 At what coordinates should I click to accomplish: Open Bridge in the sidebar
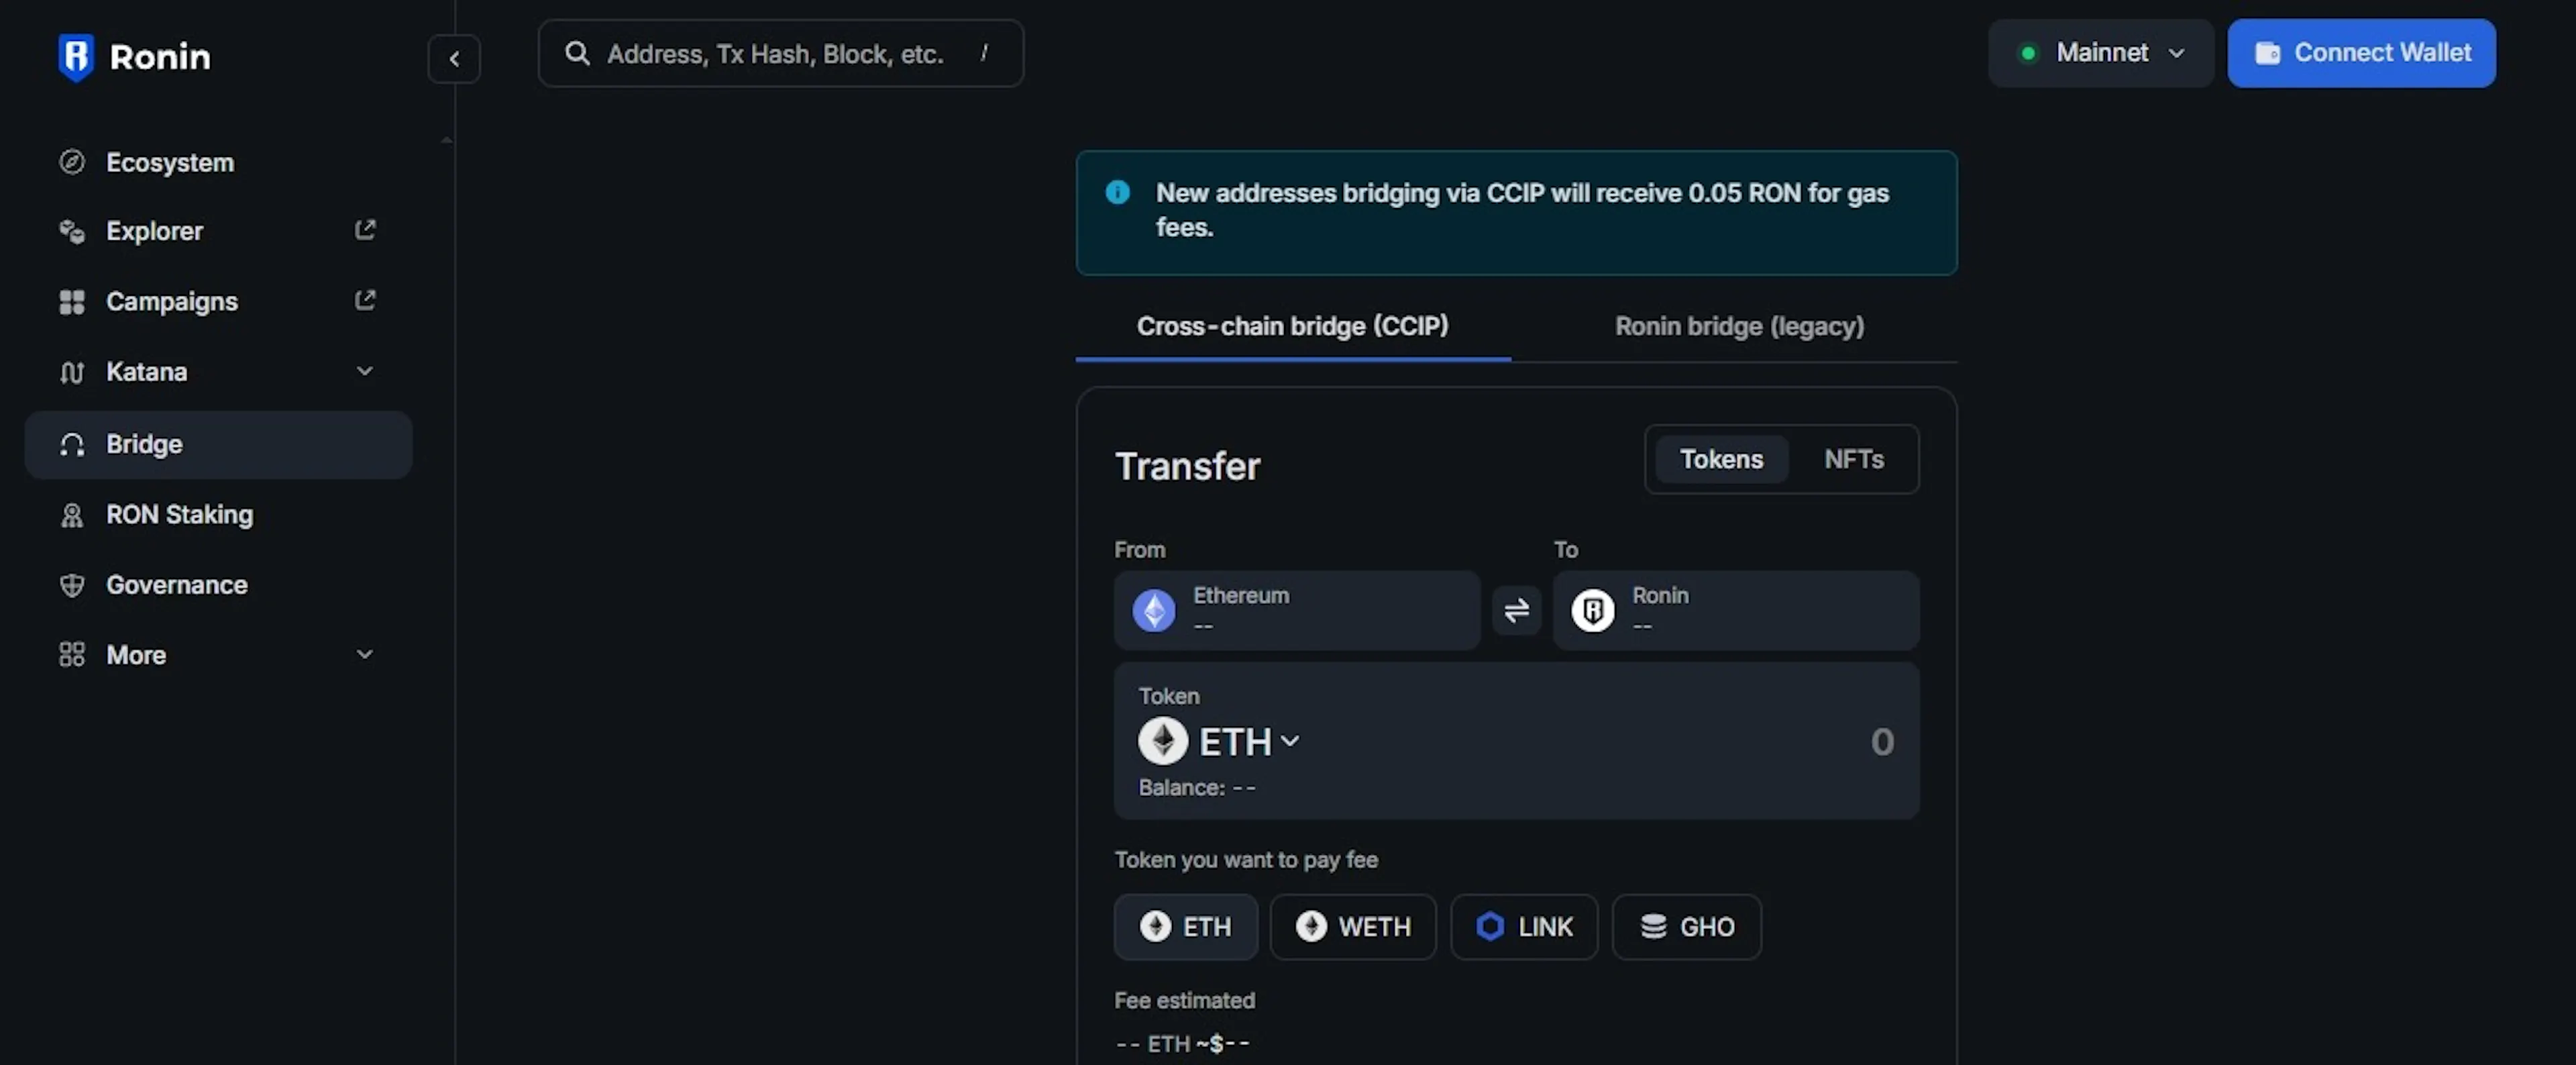coord(219,444)
